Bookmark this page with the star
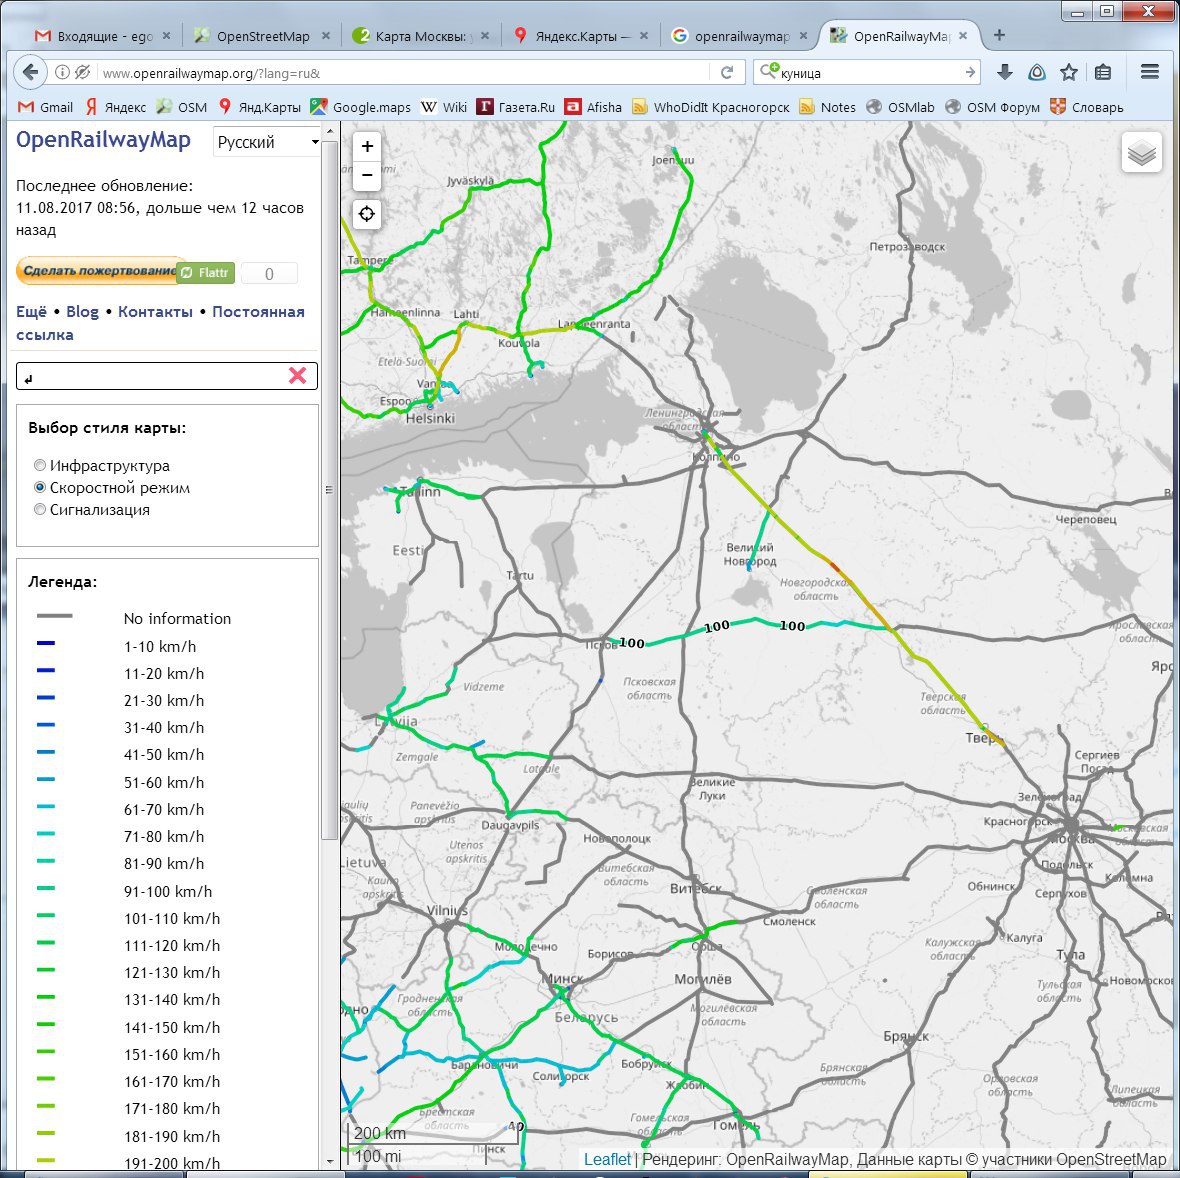The height and width of the screenshot is (1178, 1180). pyautogui.click(x=1069, y=72)
